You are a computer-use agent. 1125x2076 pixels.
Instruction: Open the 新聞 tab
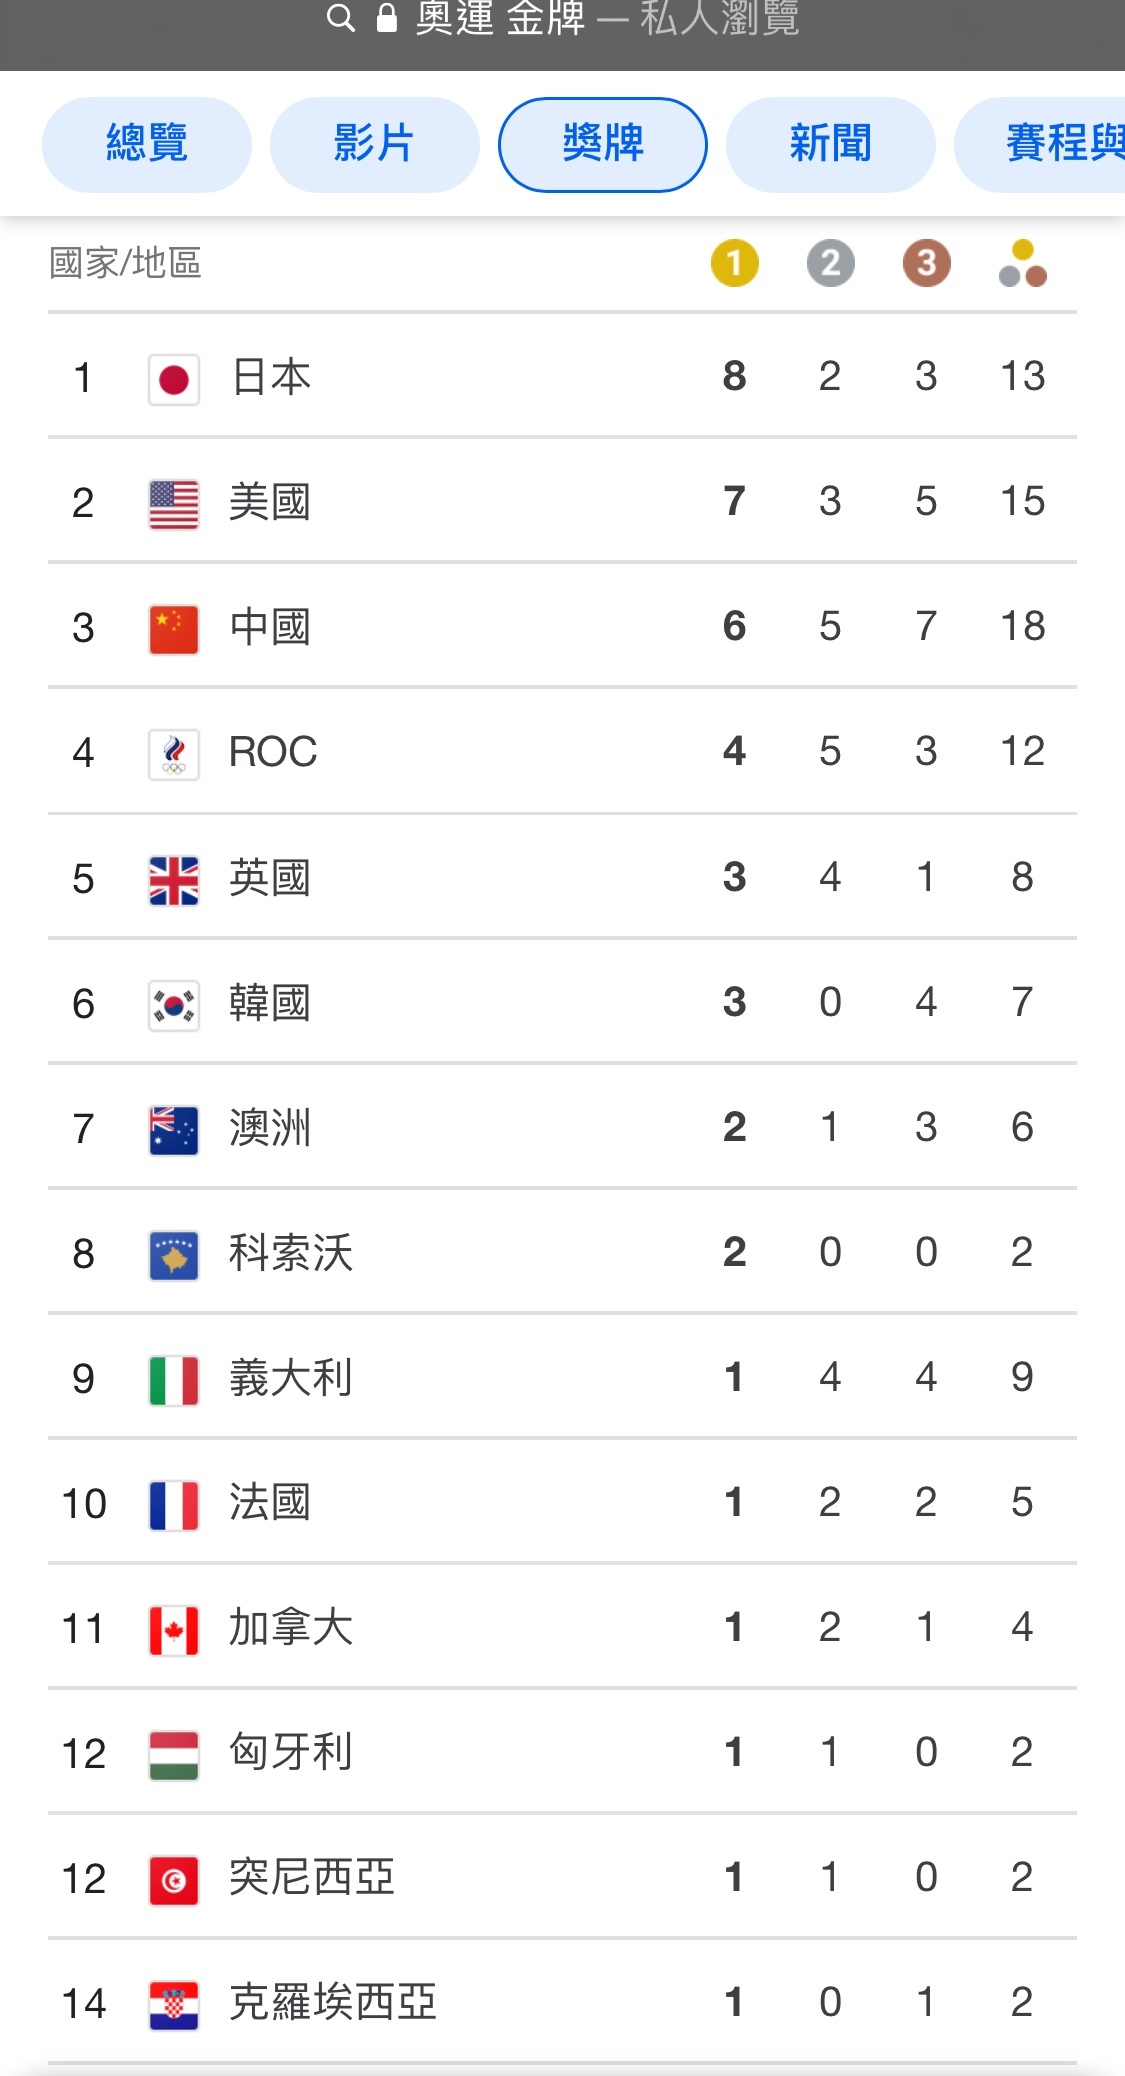point(831,144)
